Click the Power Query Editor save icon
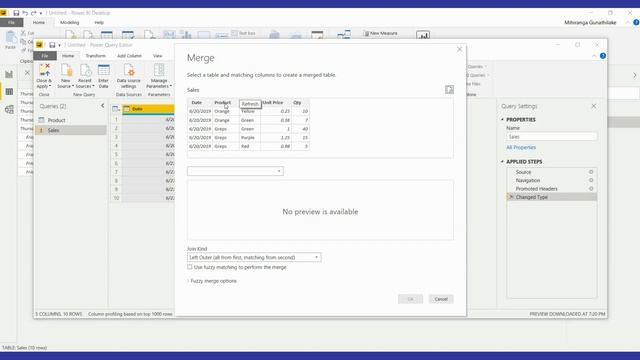This screenshot has width=640, height=360. tap(52, 45)
